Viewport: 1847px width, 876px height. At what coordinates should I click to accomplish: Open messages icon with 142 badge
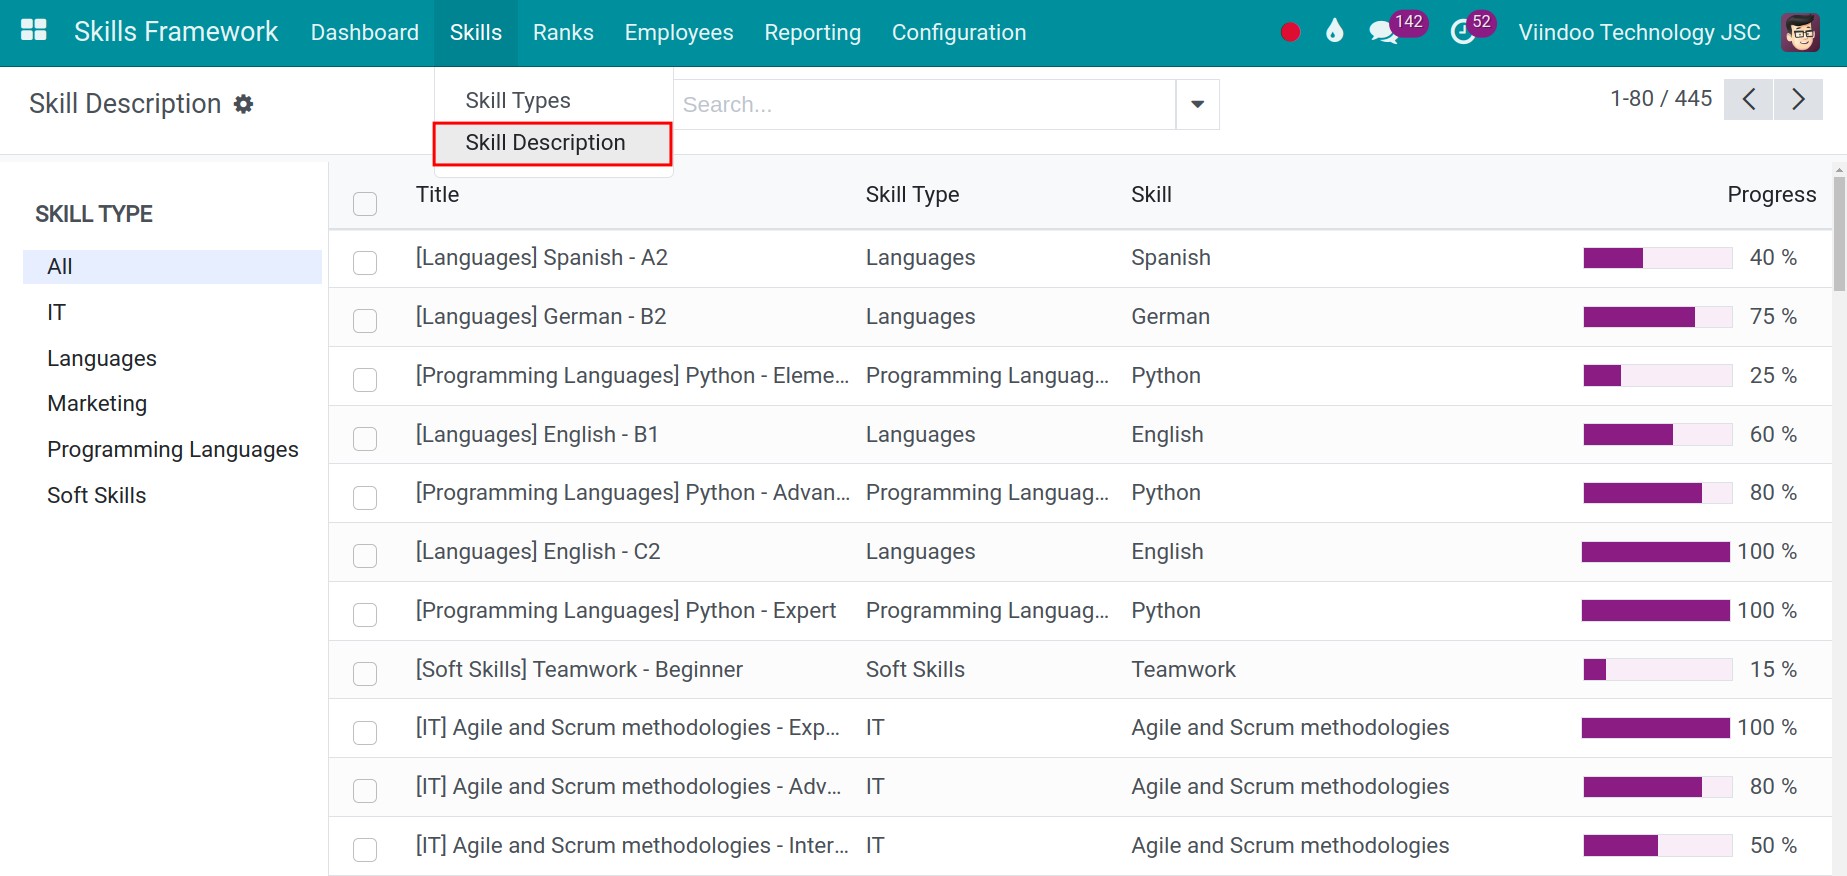click(x=1384, y=32)
